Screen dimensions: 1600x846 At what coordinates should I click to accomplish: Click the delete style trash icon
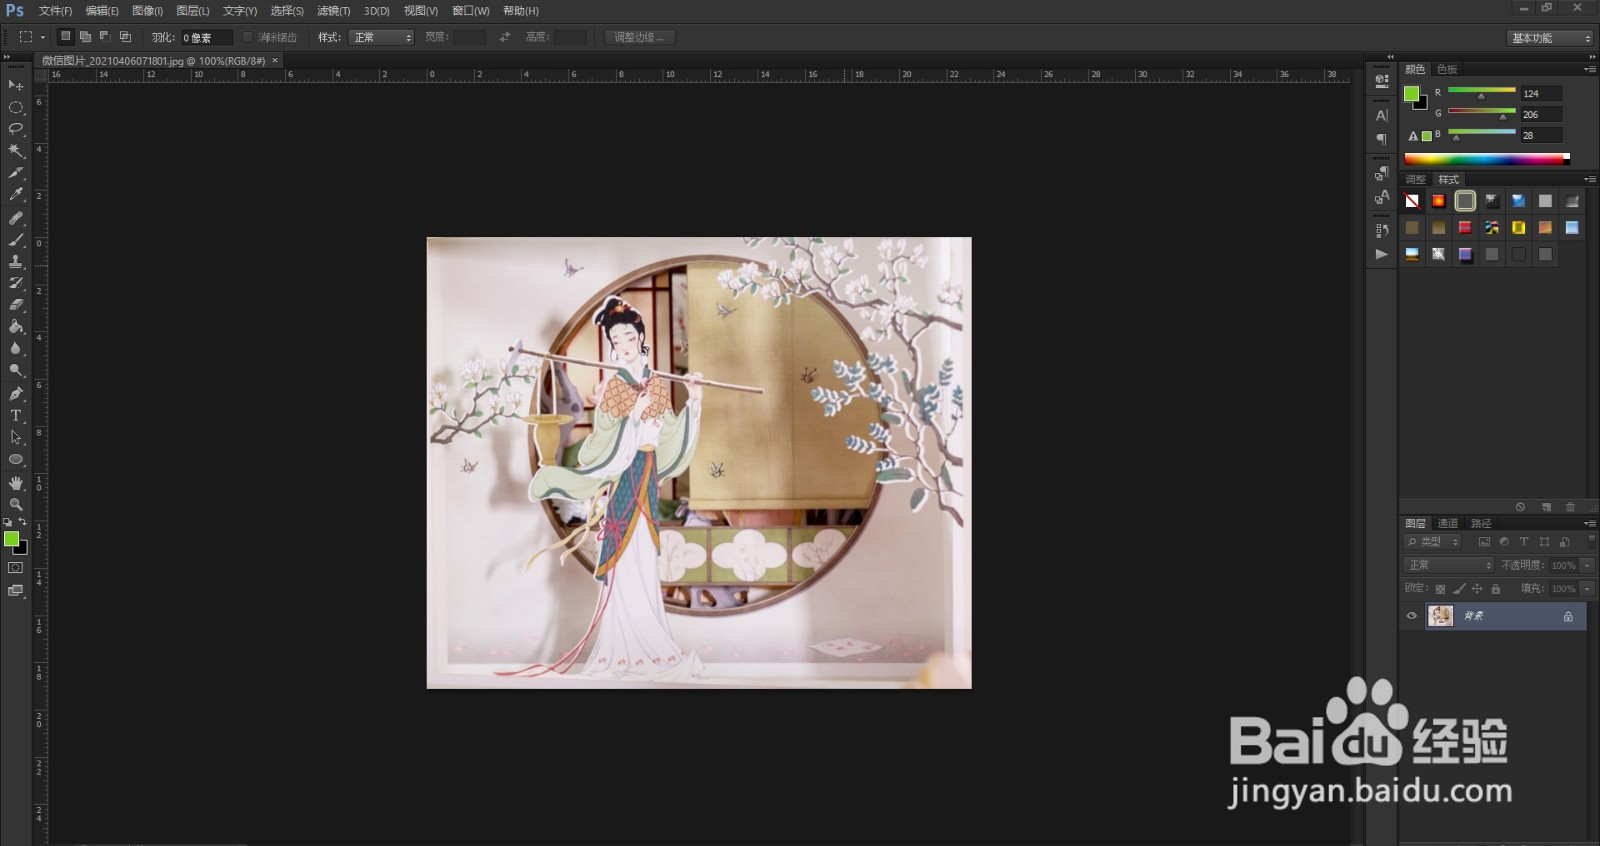coord(1570,507)
